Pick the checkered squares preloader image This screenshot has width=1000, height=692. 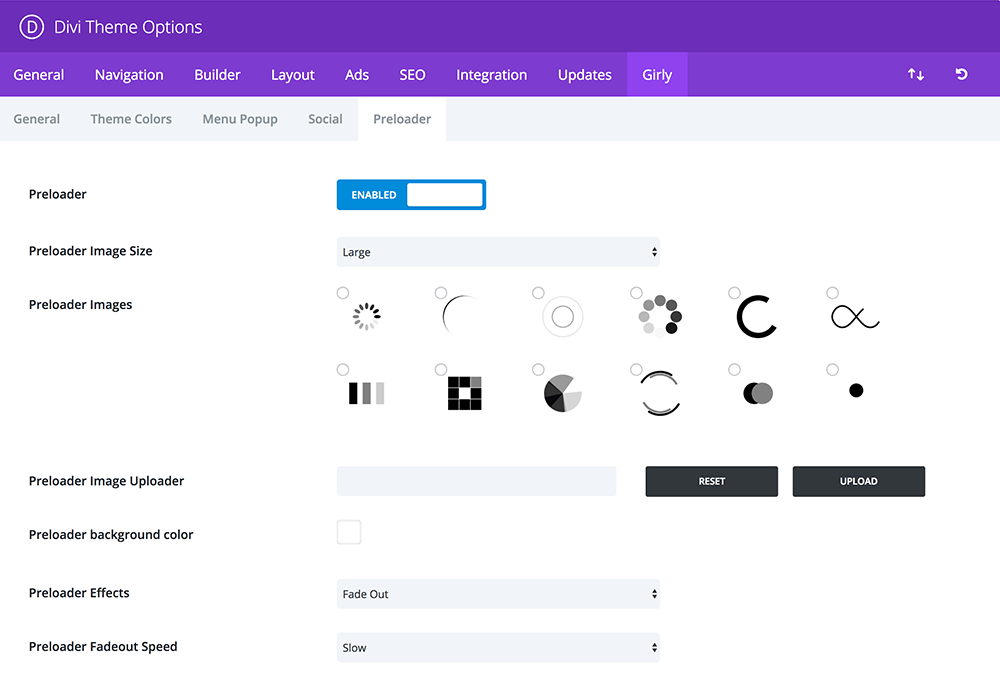[464, 393]
